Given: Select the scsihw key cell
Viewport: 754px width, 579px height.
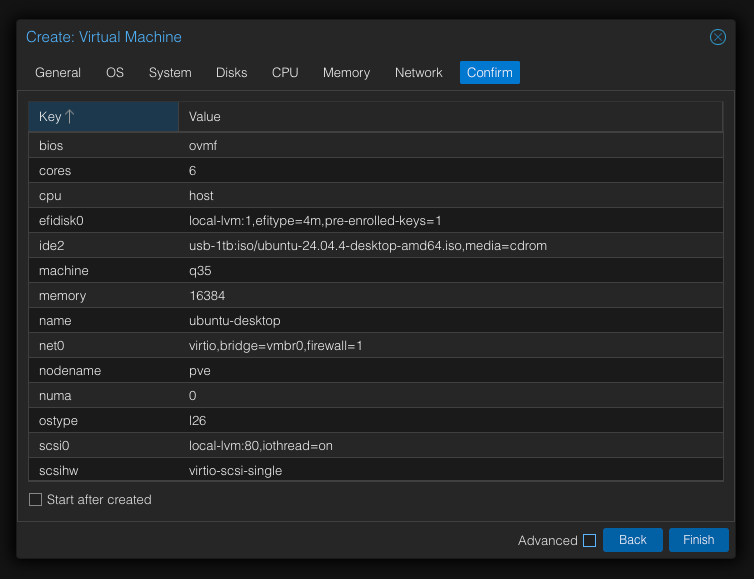Looking at the screenshot, I should point(103,470).
